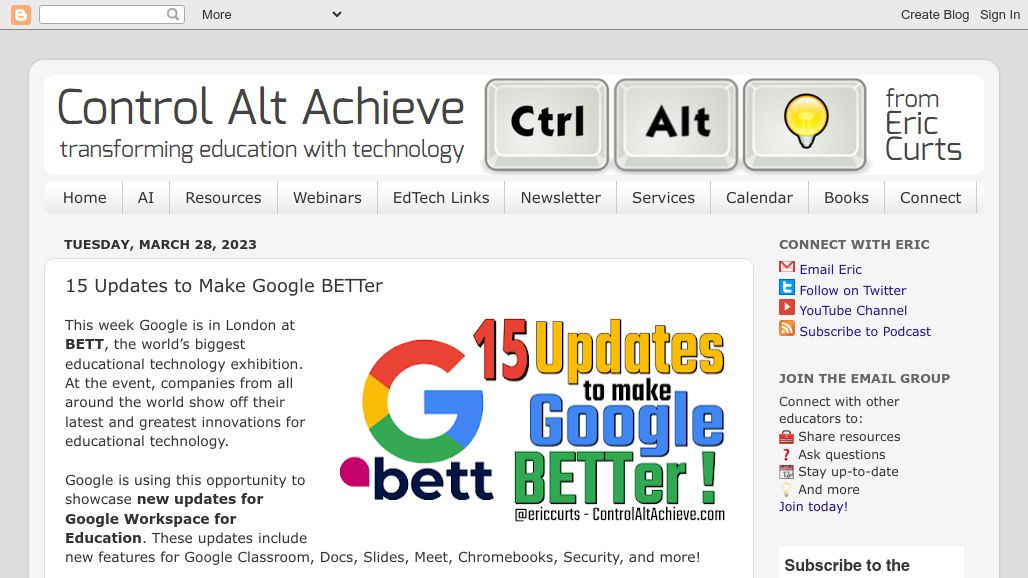Click the orange RSS feed icon

pos(787,328)
